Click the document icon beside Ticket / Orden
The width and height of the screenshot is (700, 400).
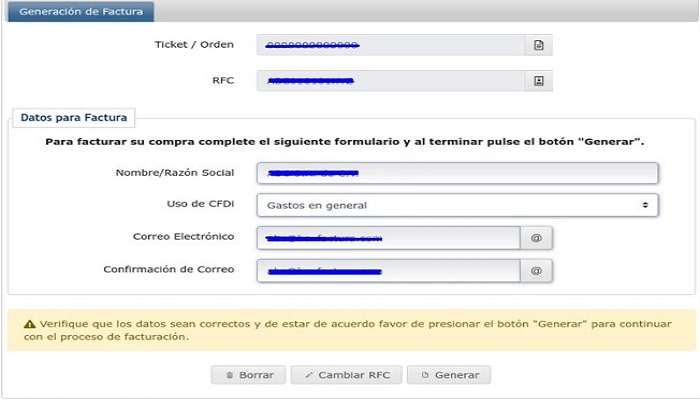[x=538, y=45]
